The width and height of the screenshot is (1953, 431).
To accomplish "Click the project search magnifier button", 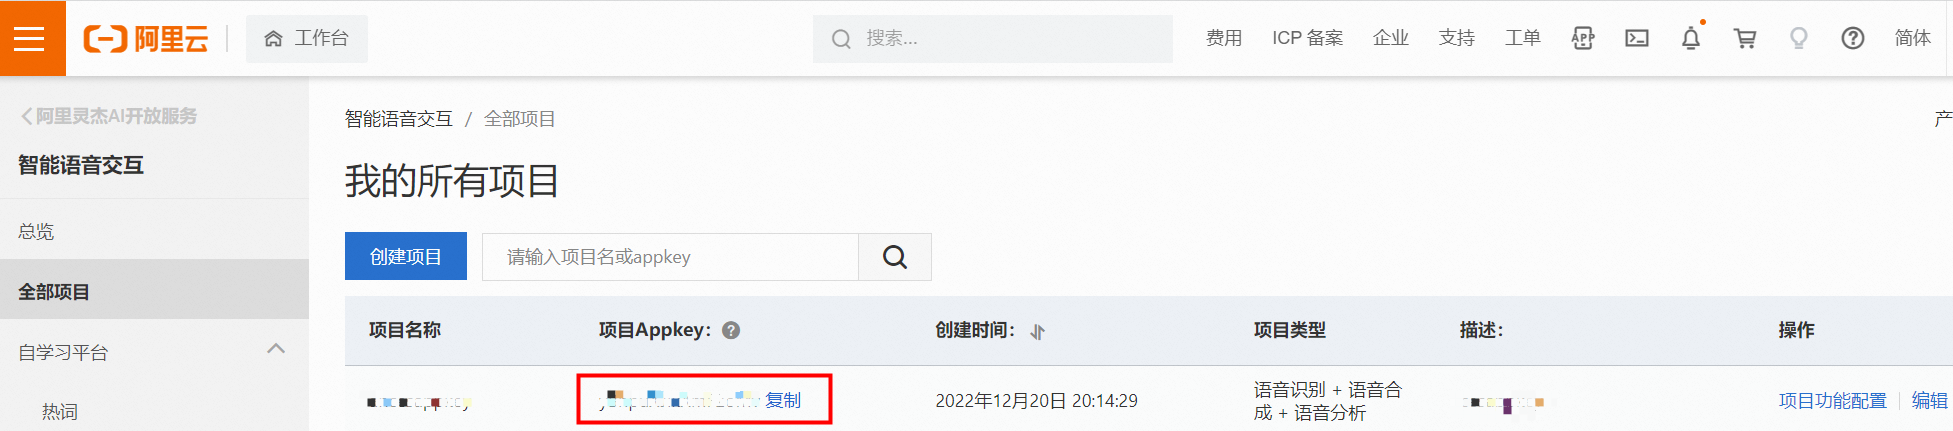I will [x=895, y=257].
